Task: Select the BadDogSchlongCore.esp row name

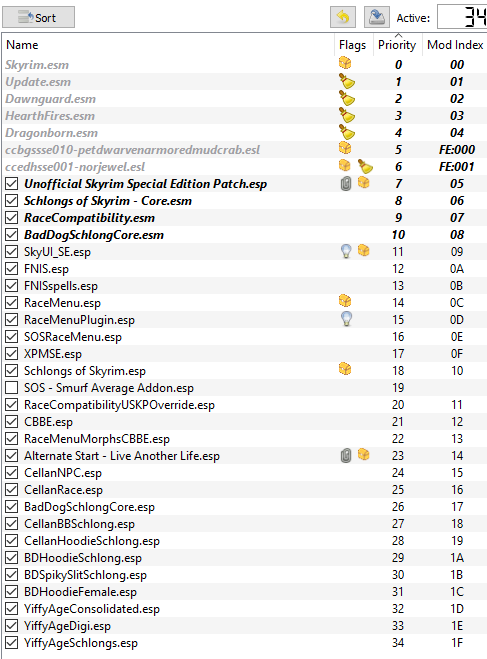Action: 90,507
